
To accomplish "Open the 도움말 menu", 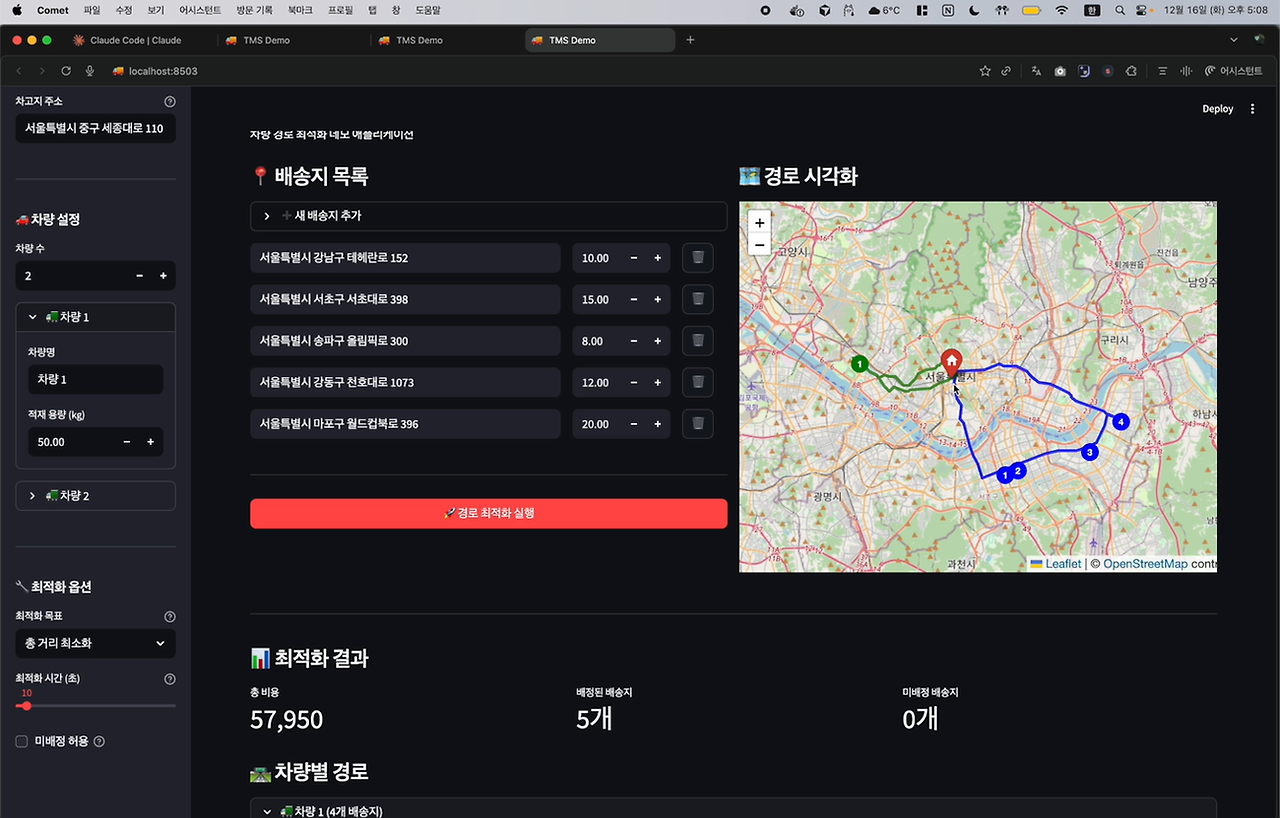I will [427, 10].
